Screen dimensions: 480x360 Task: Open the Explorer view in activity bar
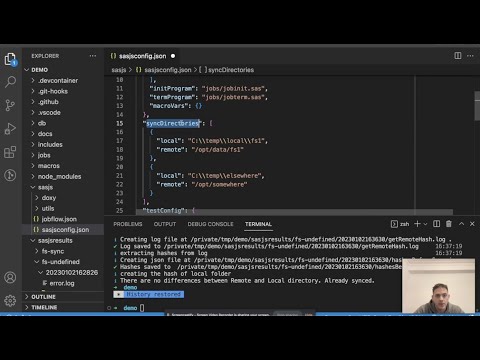point(10,60)
